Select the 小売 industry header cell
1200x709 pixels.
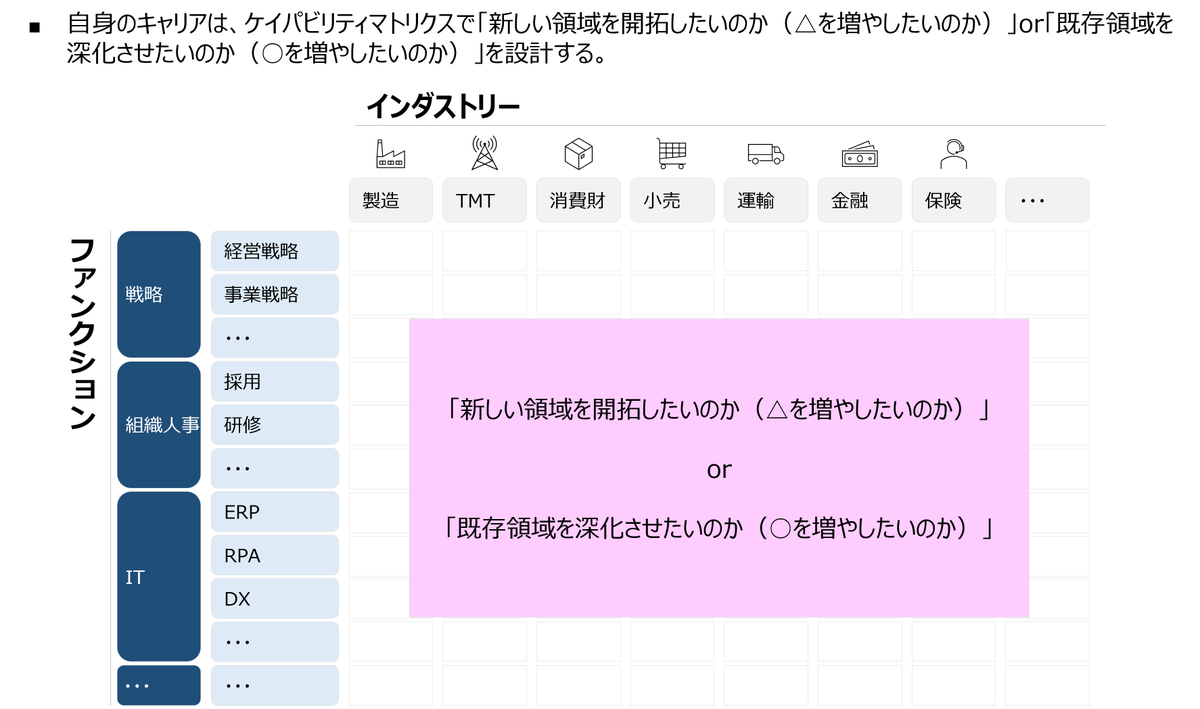672,200
